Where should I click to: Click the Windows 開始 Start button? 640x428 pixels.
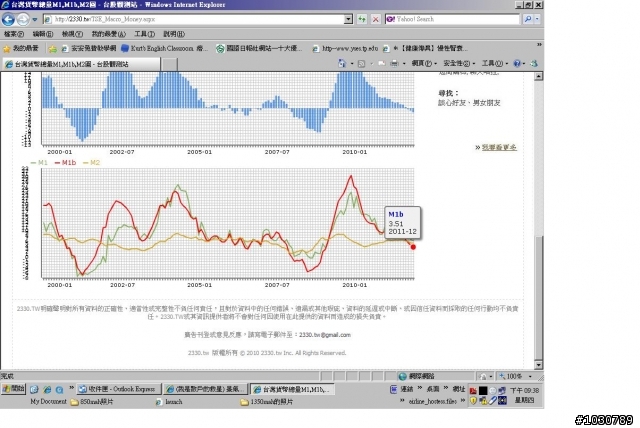[x=13, y=389]
